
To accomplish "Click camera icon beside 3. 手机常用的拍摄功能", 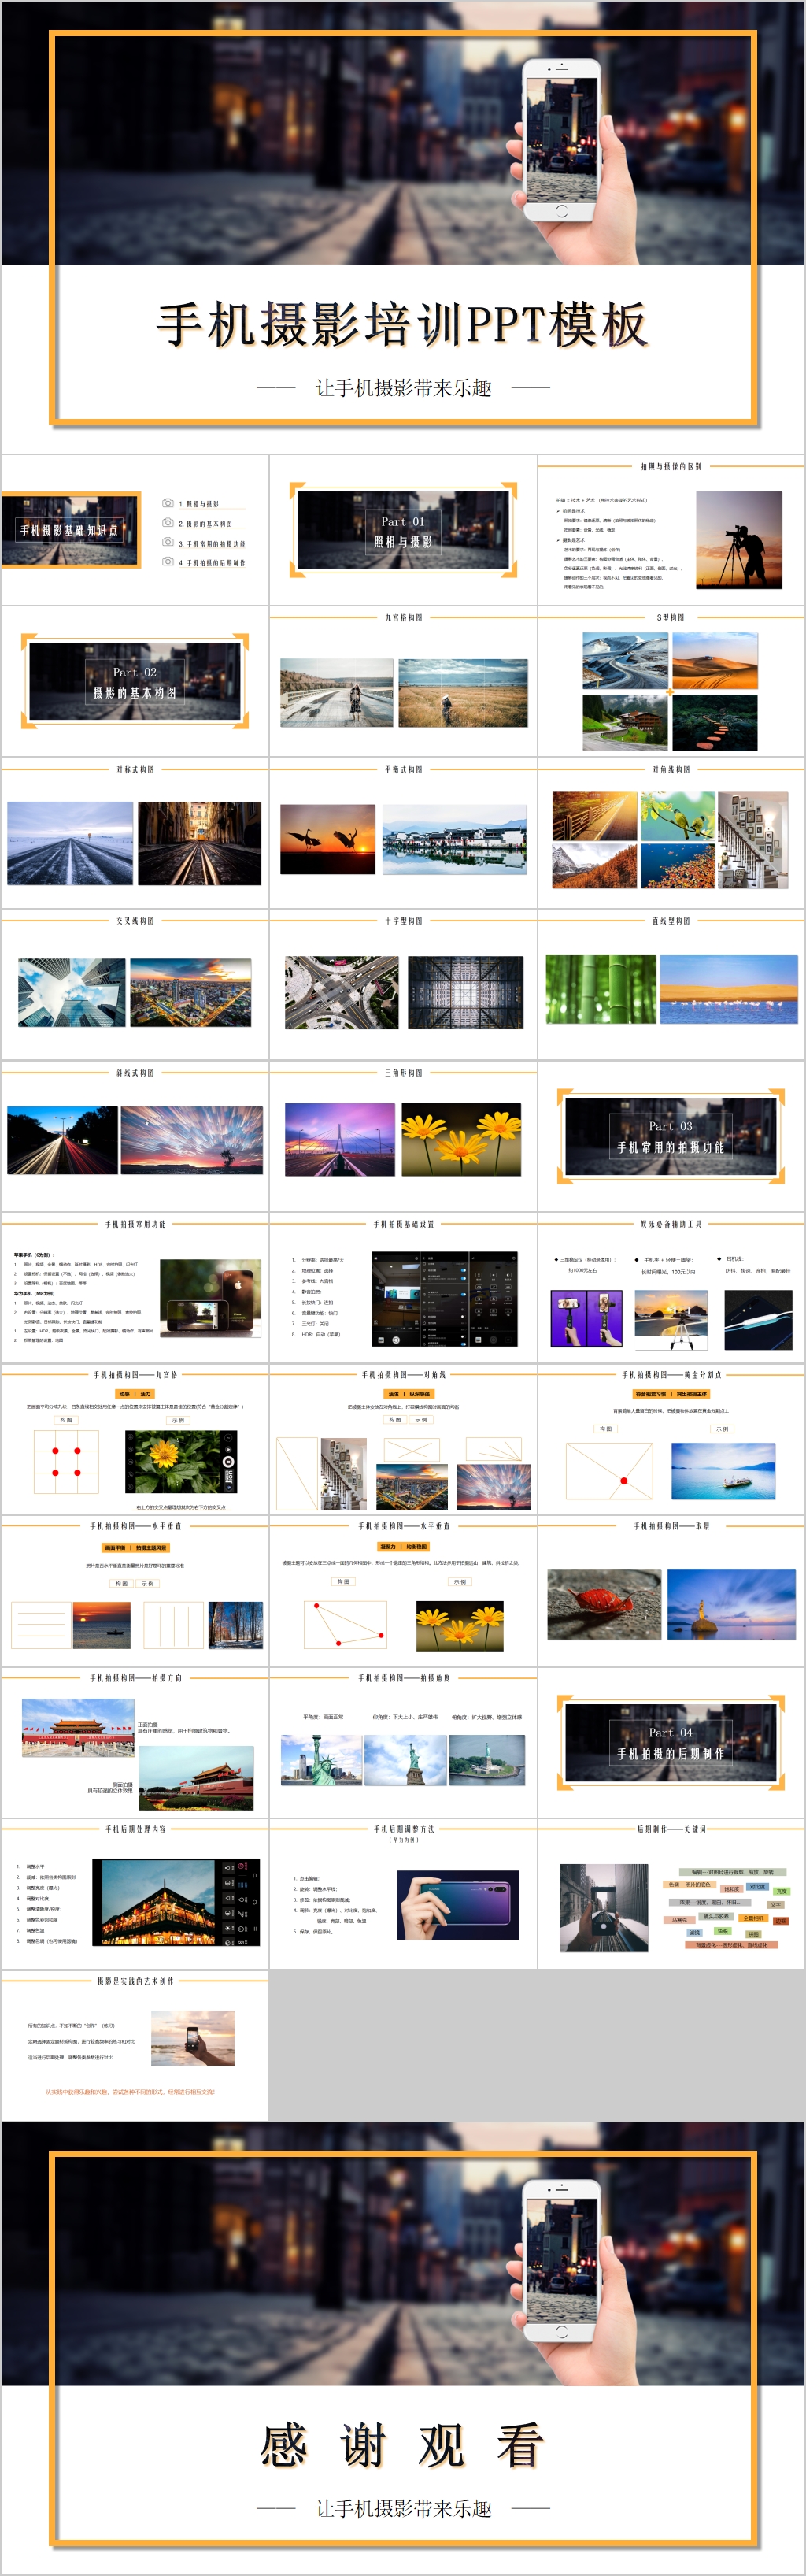I will (167, 543).
